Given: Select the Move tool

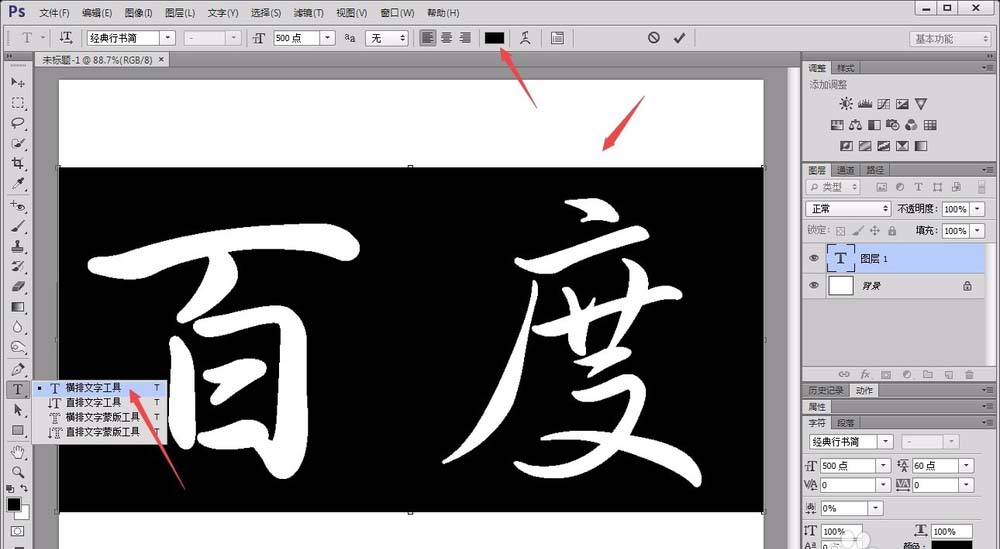Looking at the screenshot, I should click(x=17, y=82).
